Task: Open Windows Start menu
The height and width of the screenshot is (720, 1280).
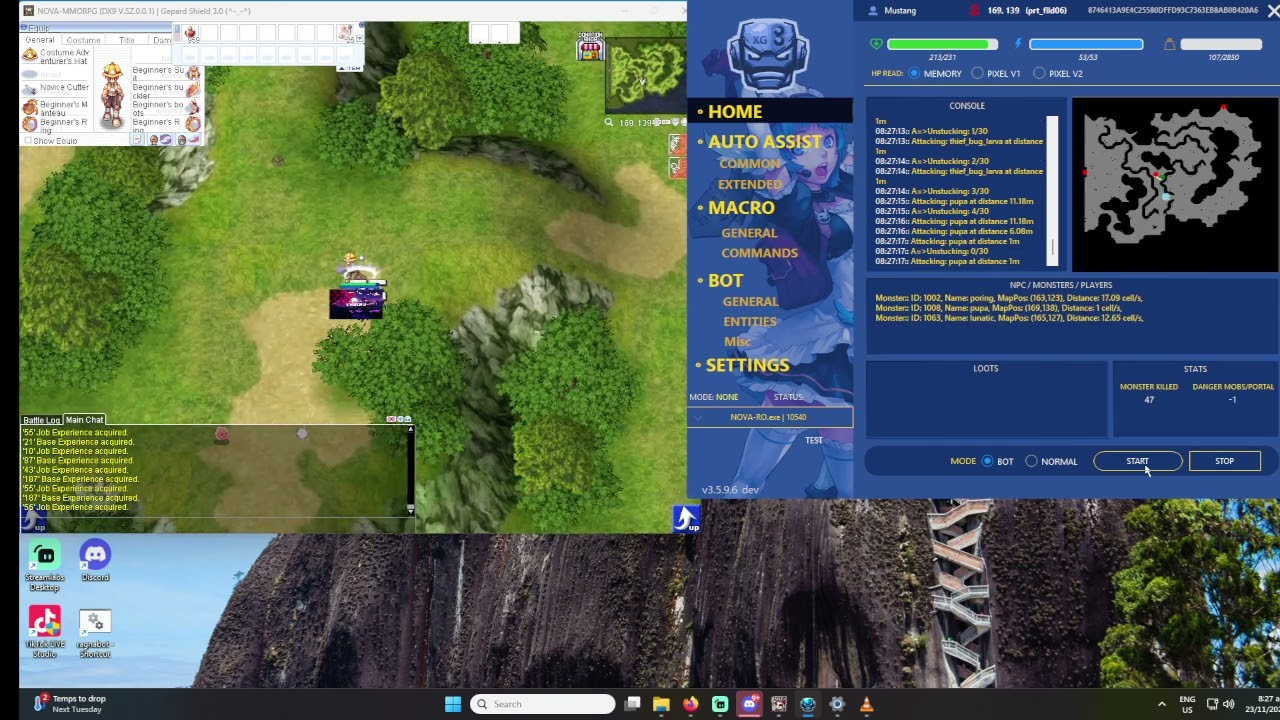Action: [453, 704]
